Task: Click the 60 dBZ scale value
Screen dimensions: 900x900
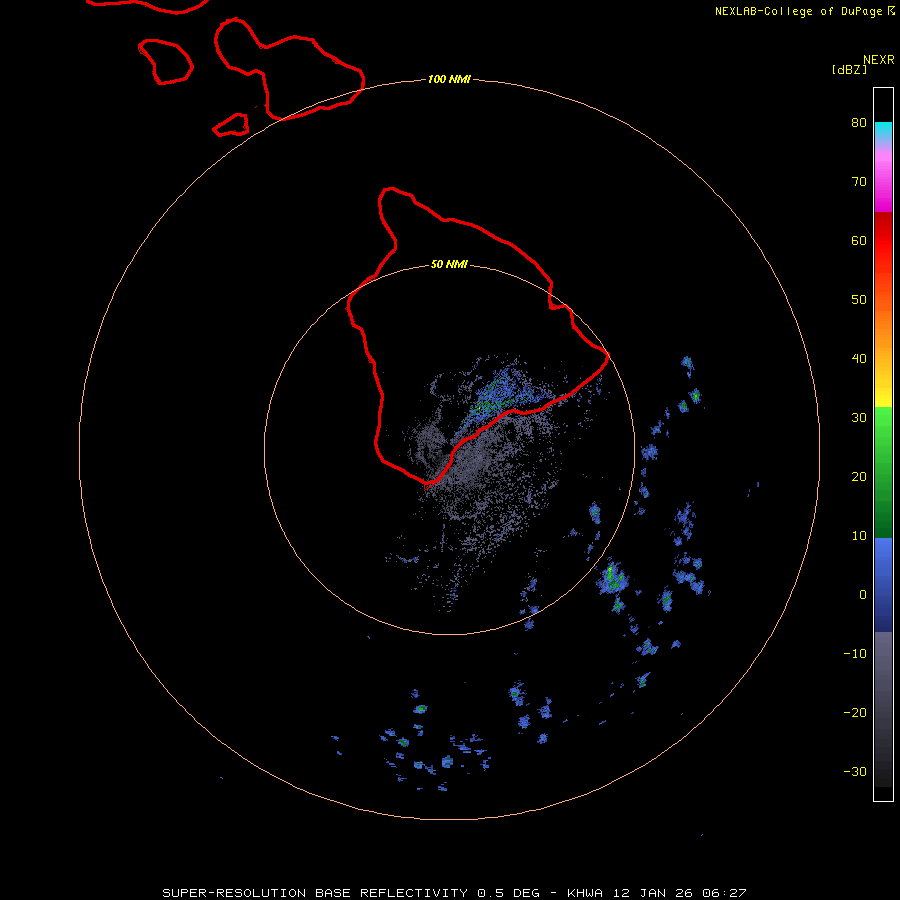Action: pyautogui.click(x=859, y=241)
